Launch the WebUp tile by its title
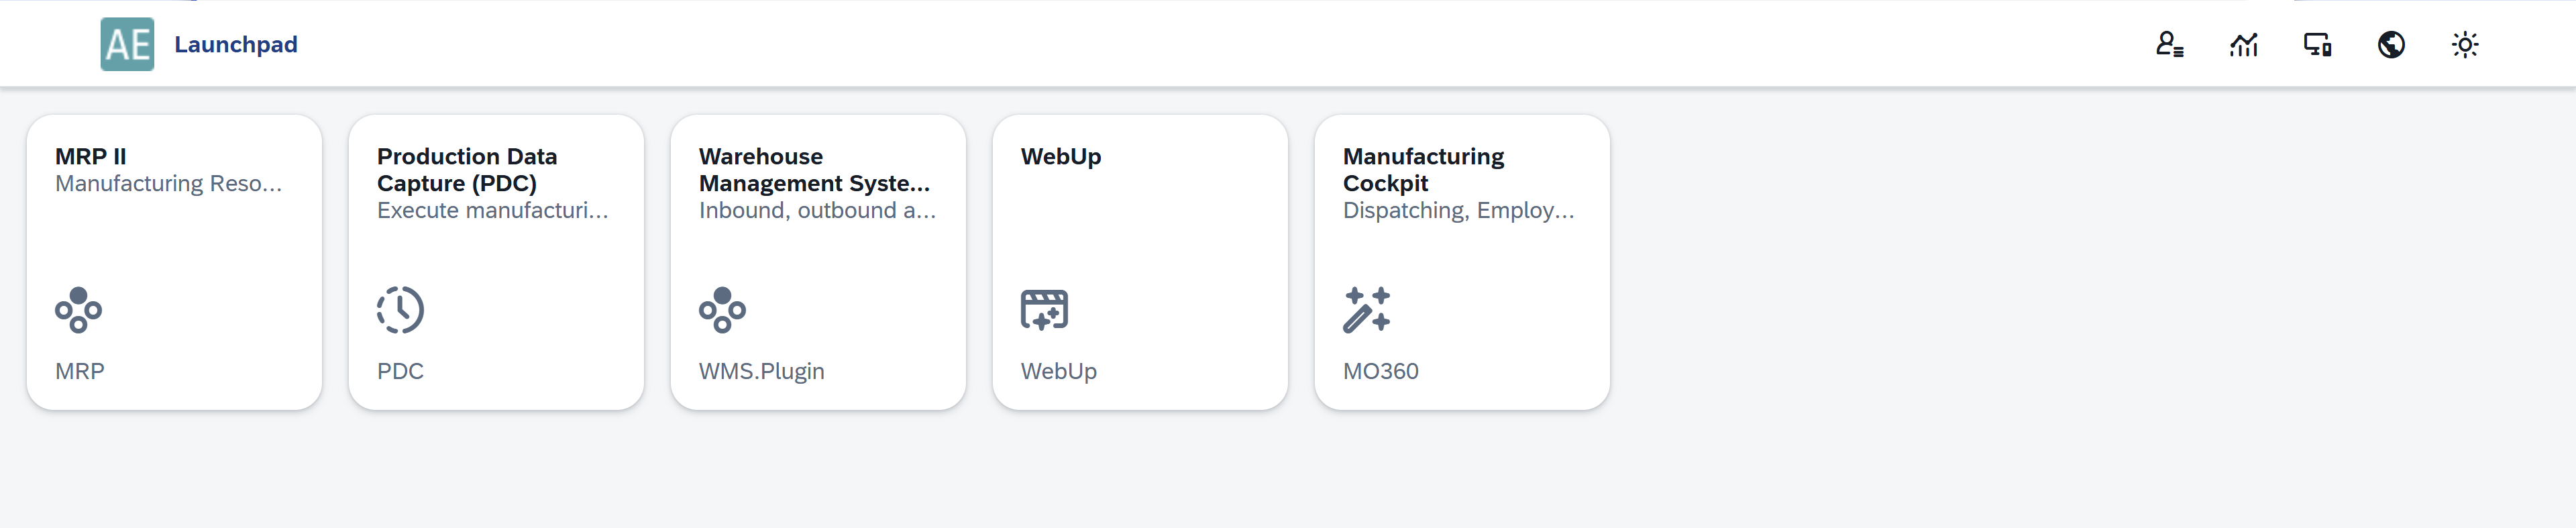 [x=1061, y=157]
